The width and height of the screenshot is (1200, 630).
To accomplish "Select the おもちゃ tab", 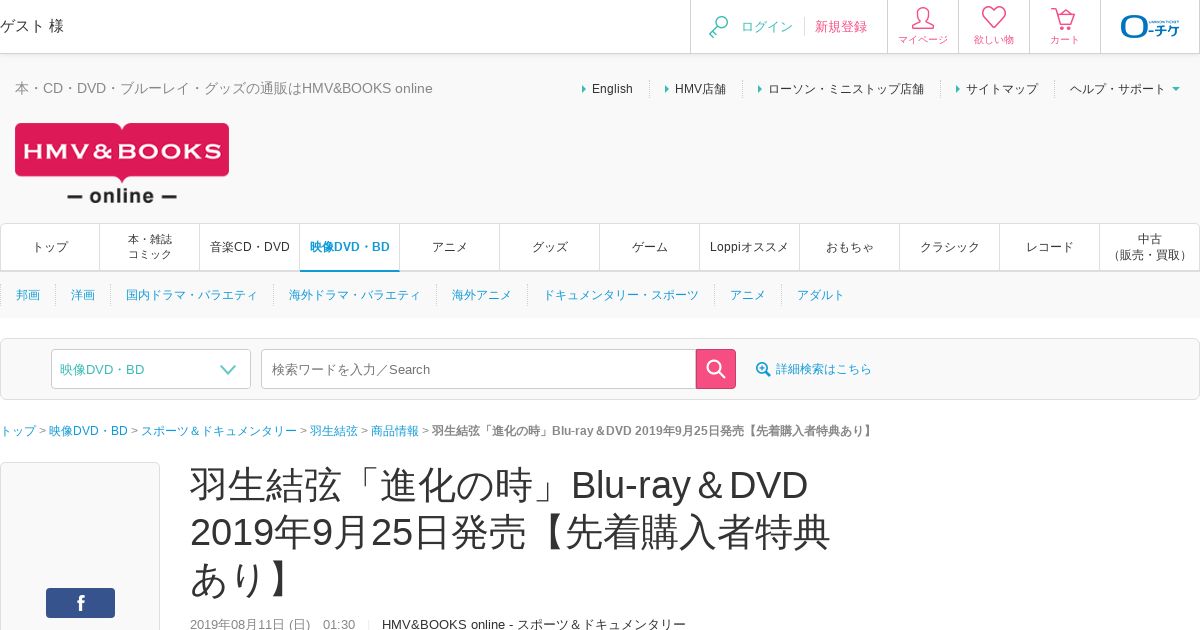I will click(850, 247).
